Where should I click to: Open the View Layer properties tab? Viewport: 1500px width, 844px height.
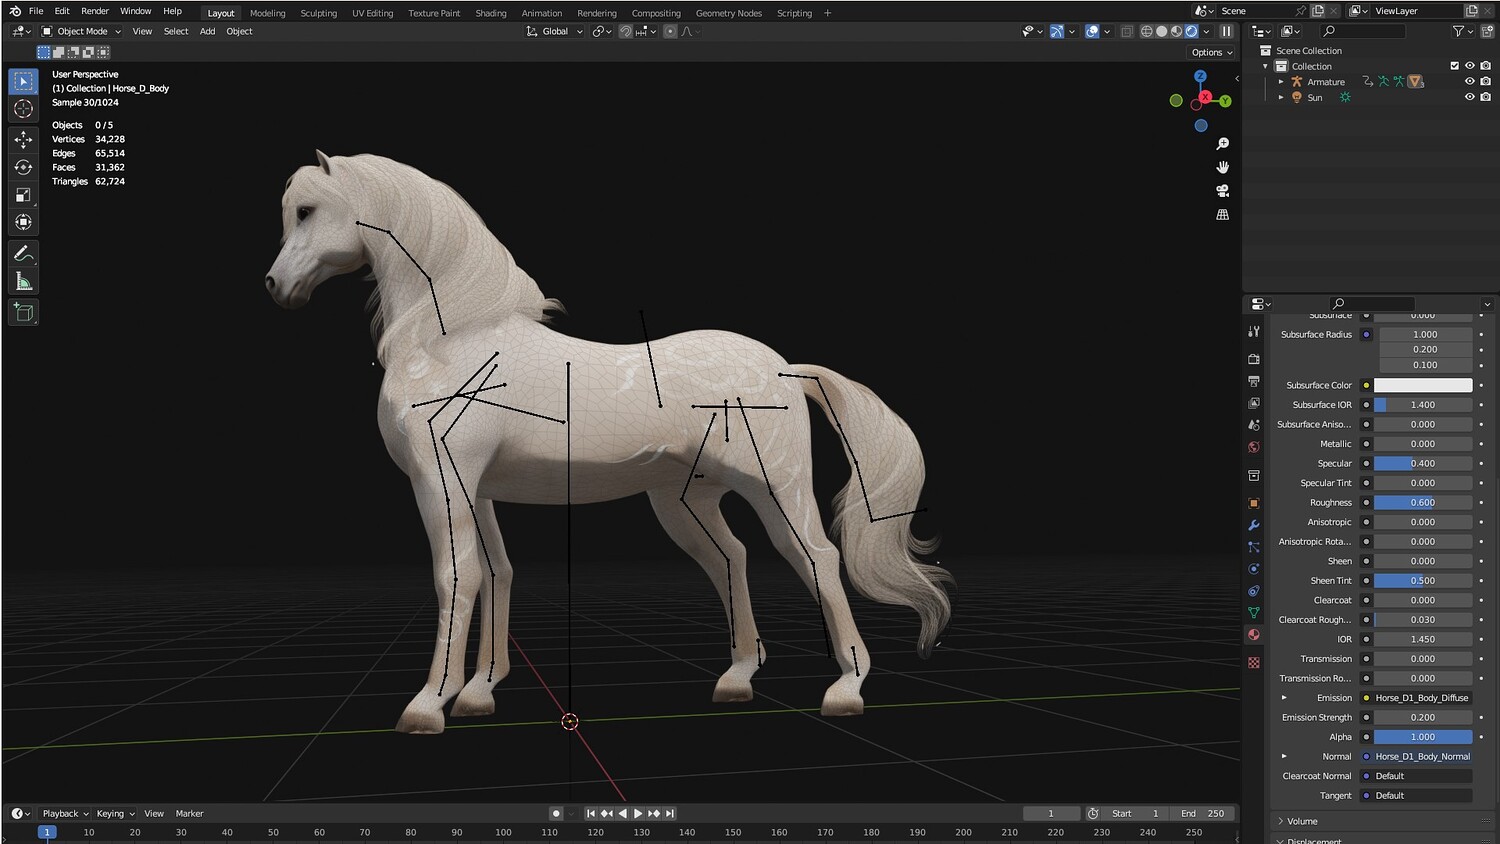click(x=1254, y=403)
